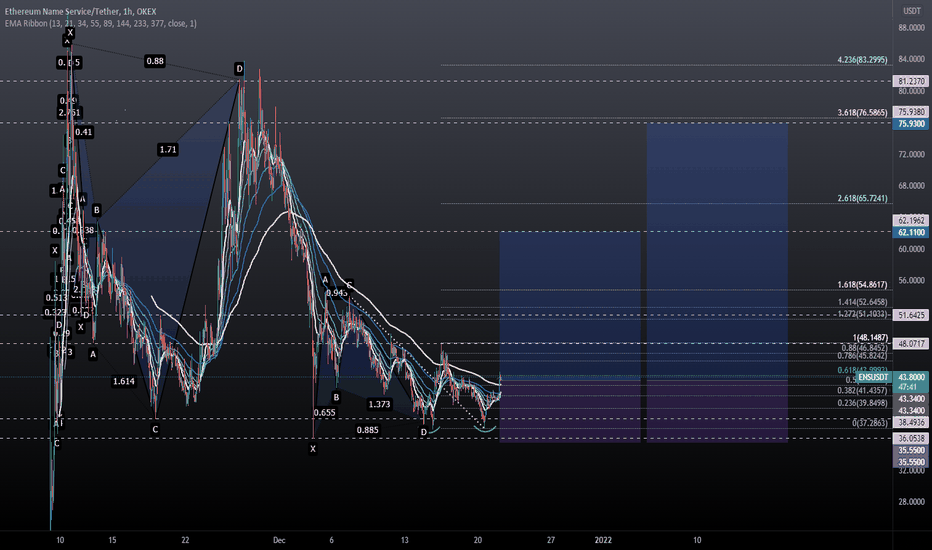
Task: Click the 0.943 harmonic ratio label
Action: (x=337, y=293)
